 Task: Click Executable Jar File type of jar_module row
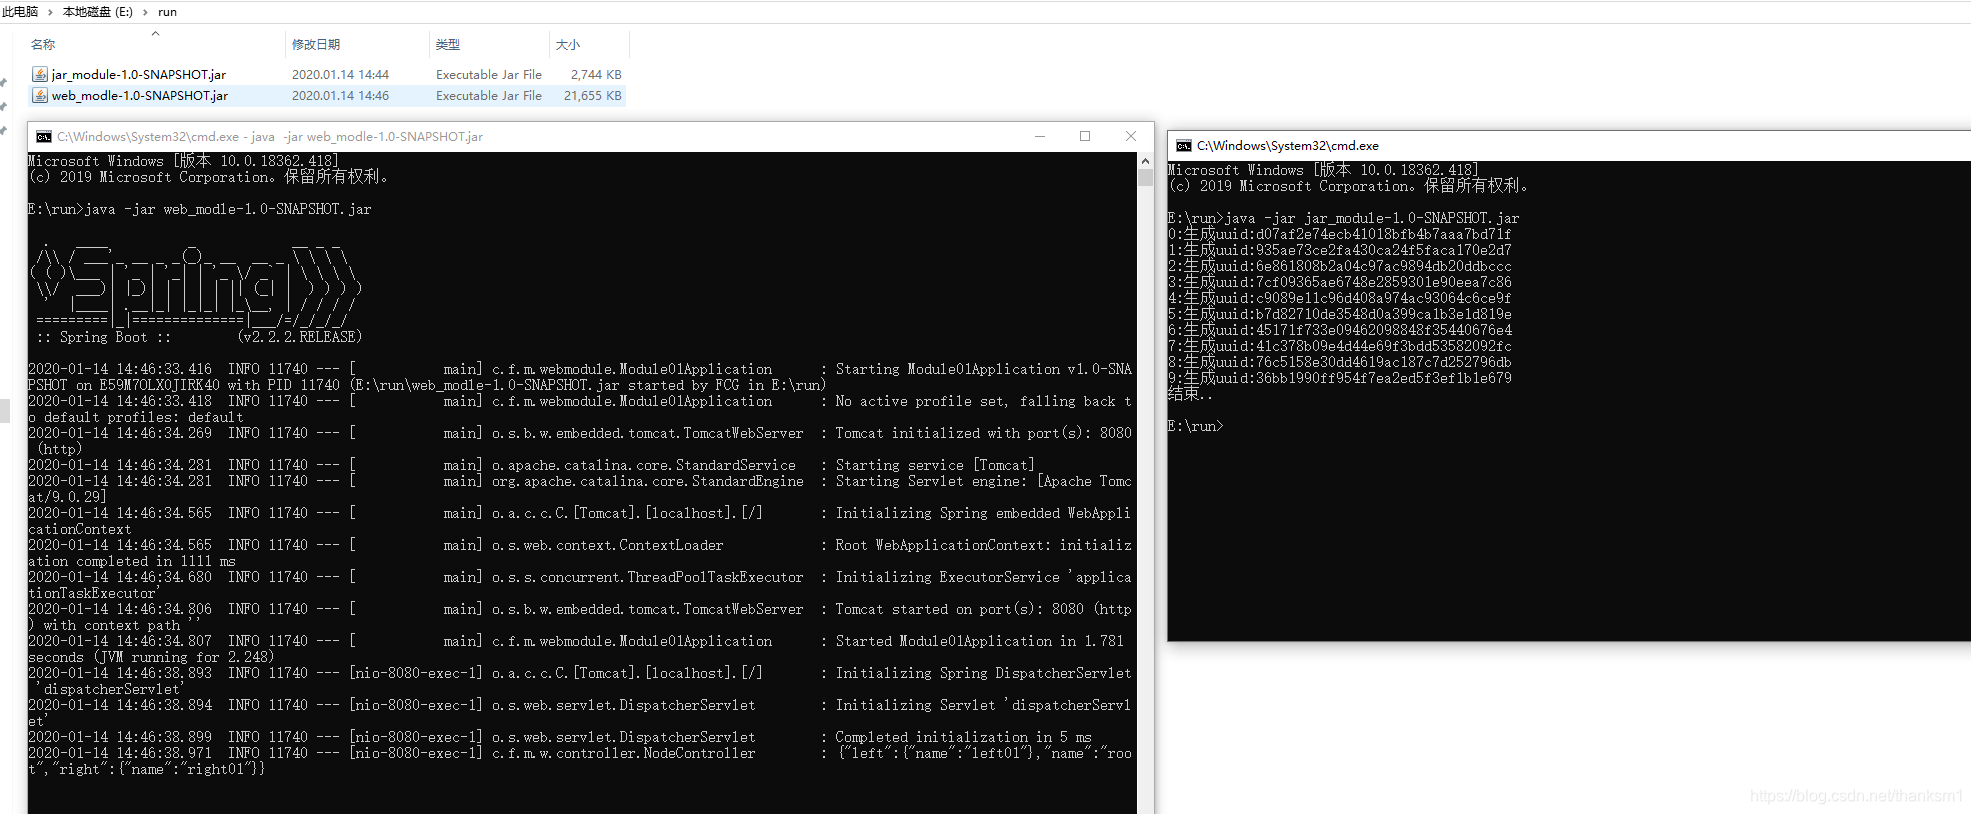pyautogui.click(x=489, y=75)
